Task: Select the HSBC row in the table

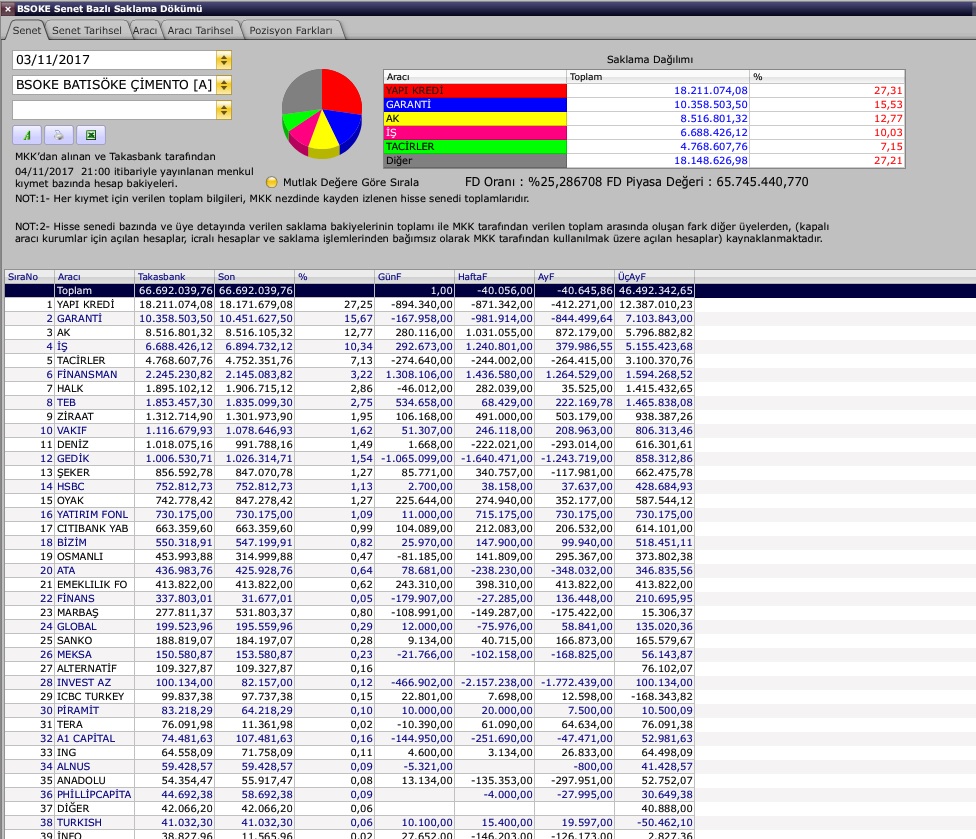Action: click(349, 487)
